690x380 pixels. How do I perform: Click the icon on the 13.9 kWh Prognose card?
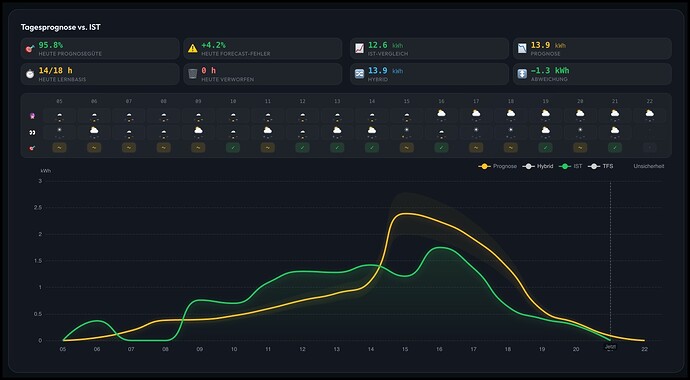522,48
